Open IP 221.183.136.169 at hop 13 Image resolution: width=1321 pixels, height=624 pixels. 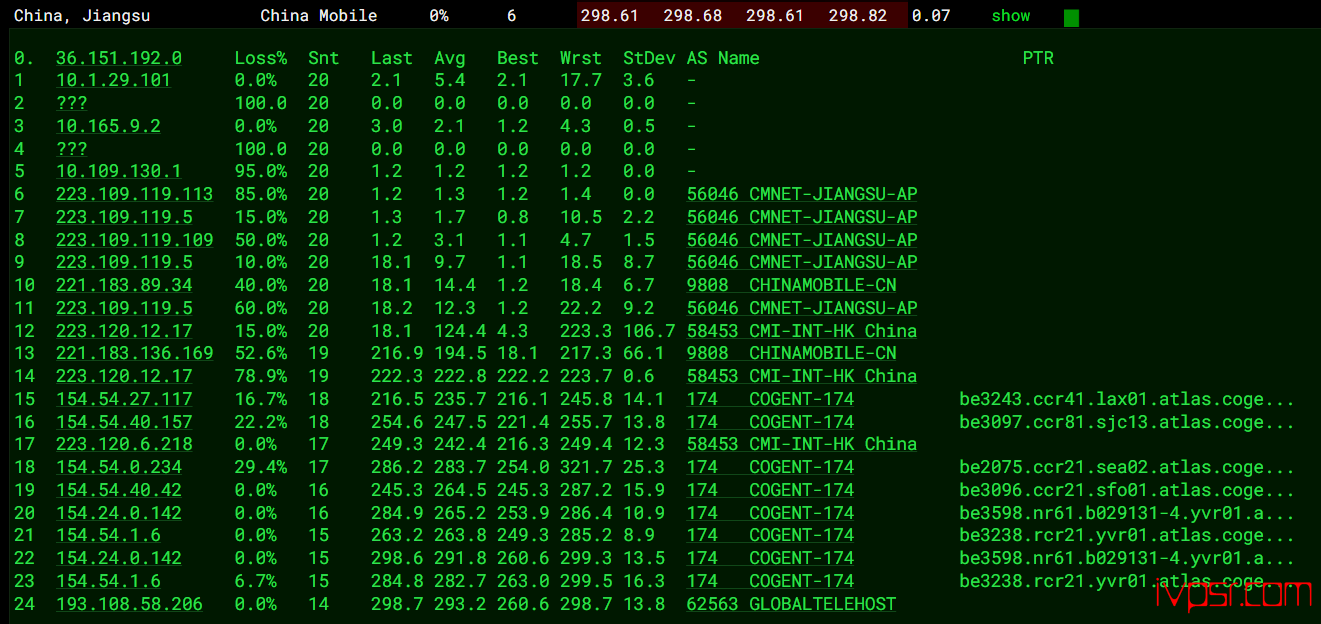click(134, 353)
